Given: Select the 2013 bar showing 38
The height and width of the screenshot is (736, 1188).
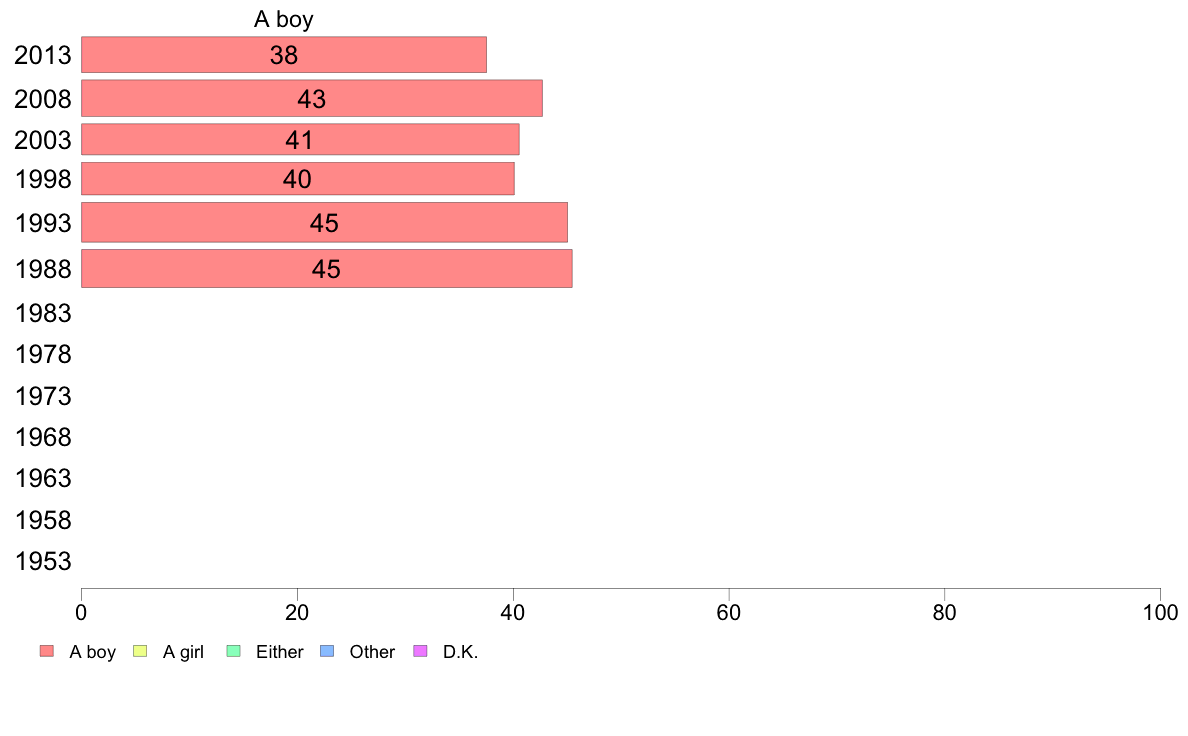Looking at the screenshot, I should coord(283,55).
